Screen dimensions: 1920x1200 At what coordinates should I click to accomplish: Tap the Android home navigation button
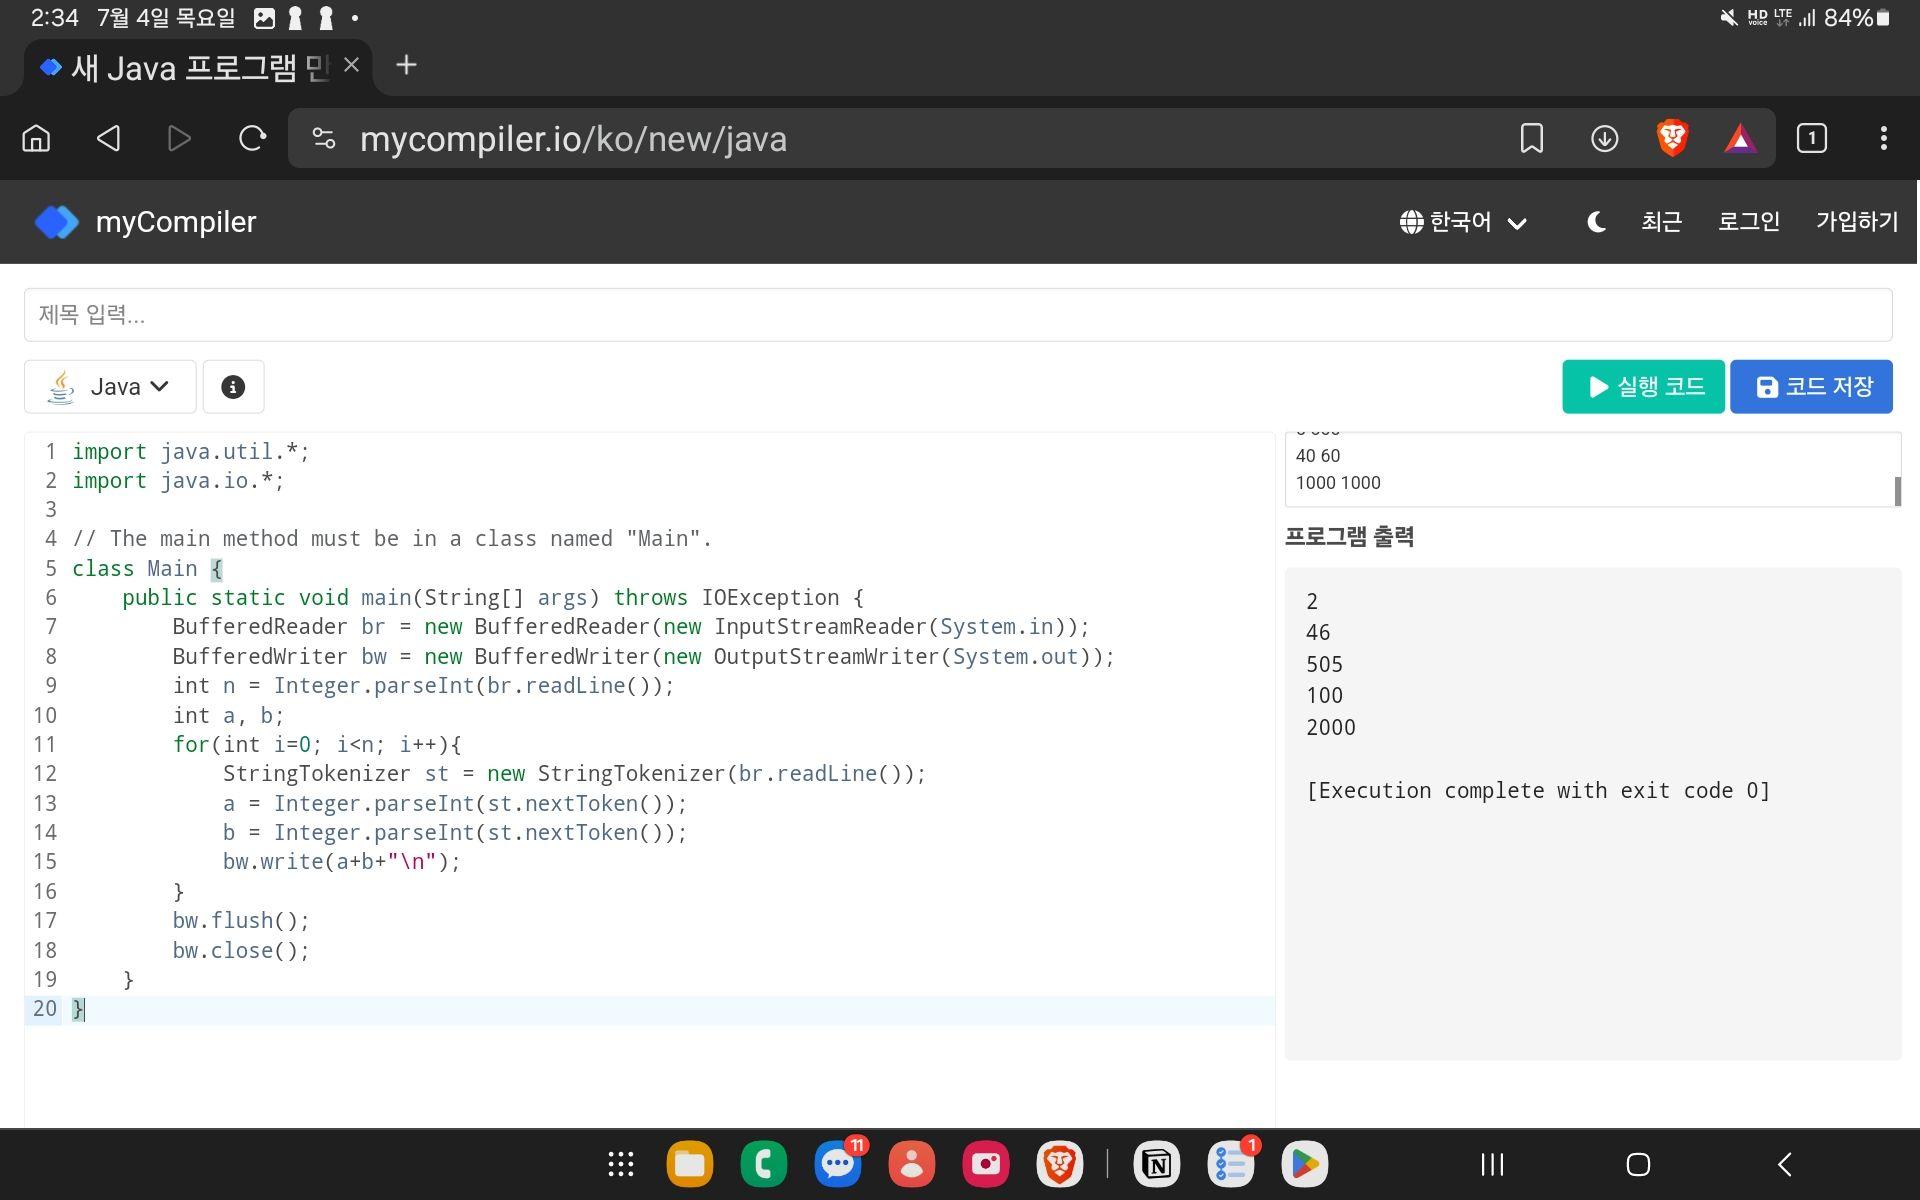click(1638, 1164)
